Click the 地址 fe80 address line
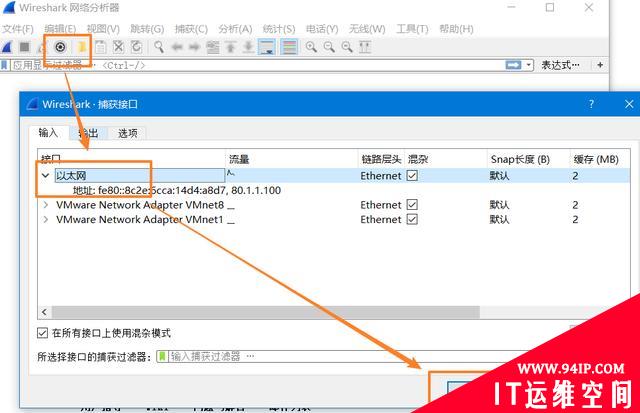Image resolution: width=640 pixels, height=413 pixels. (x=177, y=190)
